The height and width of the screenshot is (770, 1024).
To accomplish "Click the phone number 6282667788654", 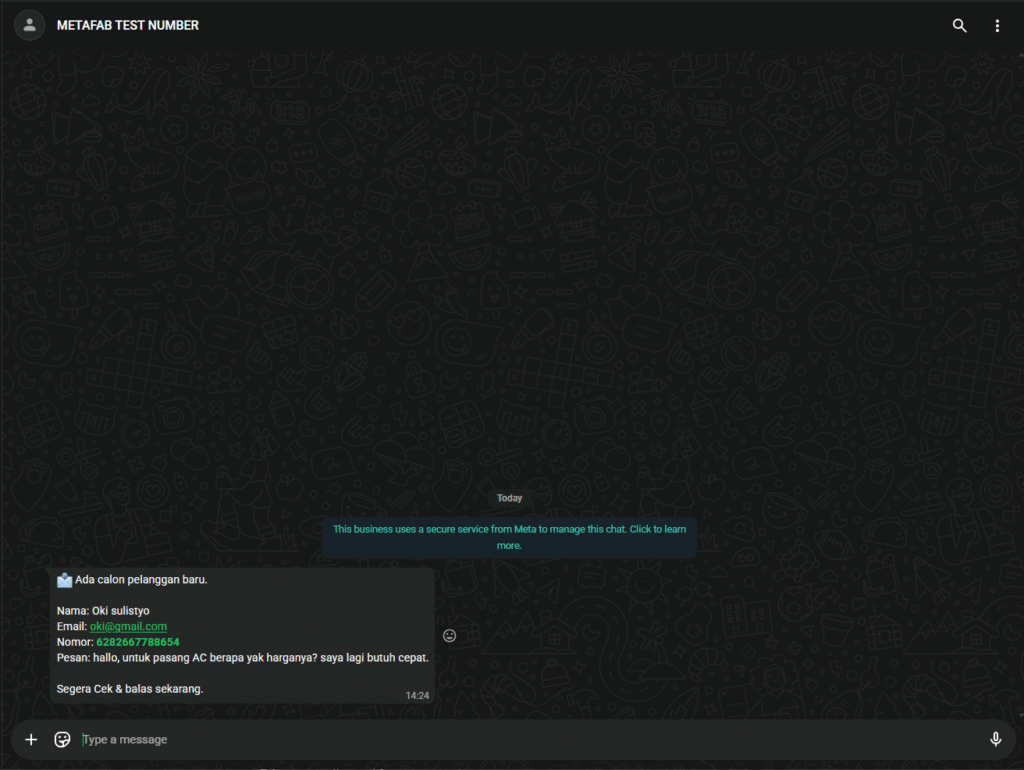I will (137, 642).
